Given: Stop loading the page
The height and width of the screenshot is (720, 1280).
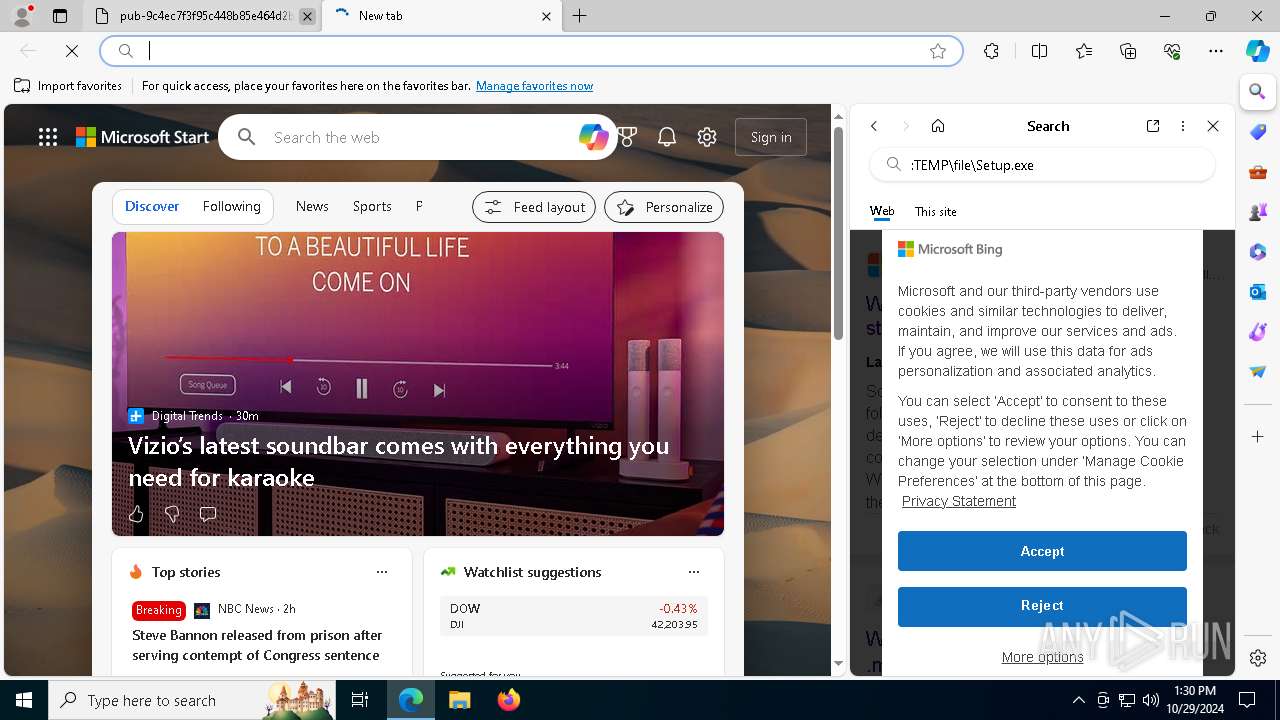Looking at the screenshot, I should tap(72, 51).
